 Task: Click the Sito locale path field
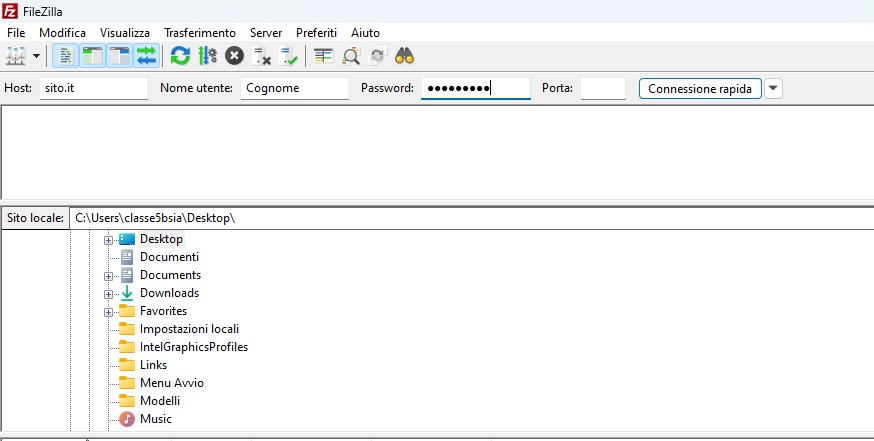(472, 218)
